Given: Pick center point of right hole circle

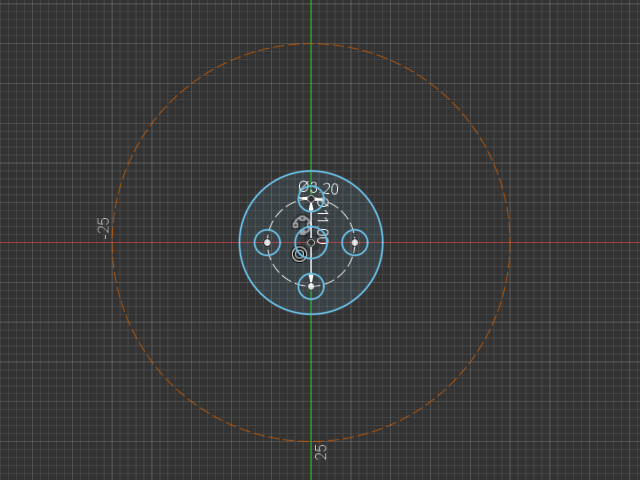Looking at the screenshot, I should (x=355, y=242).
